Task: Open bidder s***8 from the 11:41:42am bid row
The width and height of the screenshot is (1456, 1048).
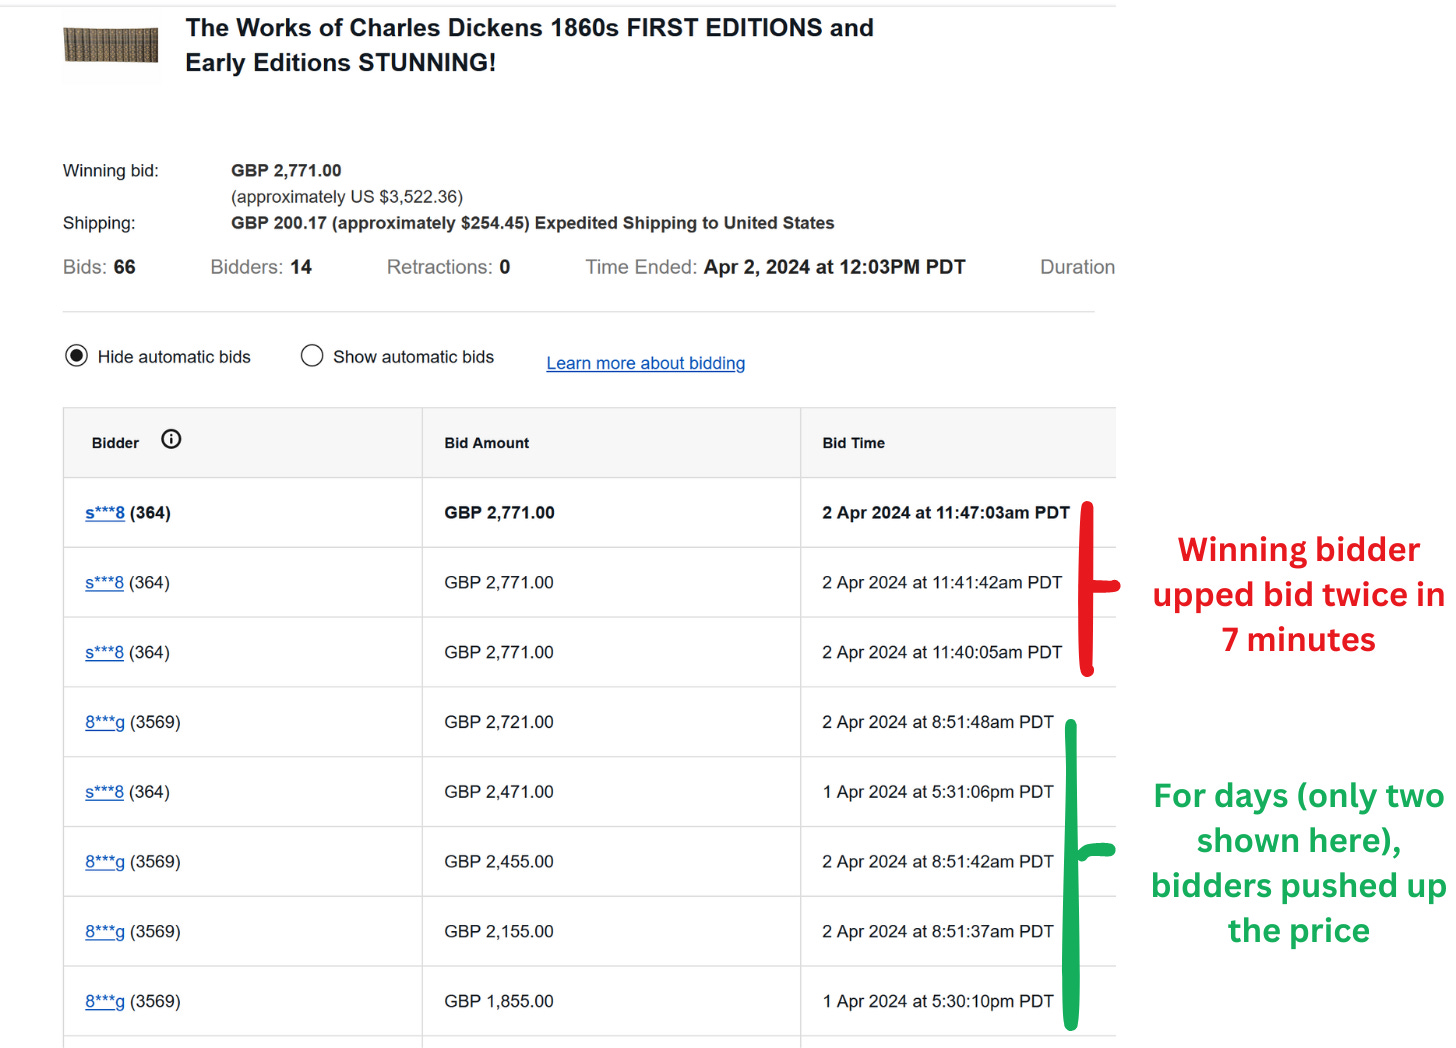Action: click(104, 583)
